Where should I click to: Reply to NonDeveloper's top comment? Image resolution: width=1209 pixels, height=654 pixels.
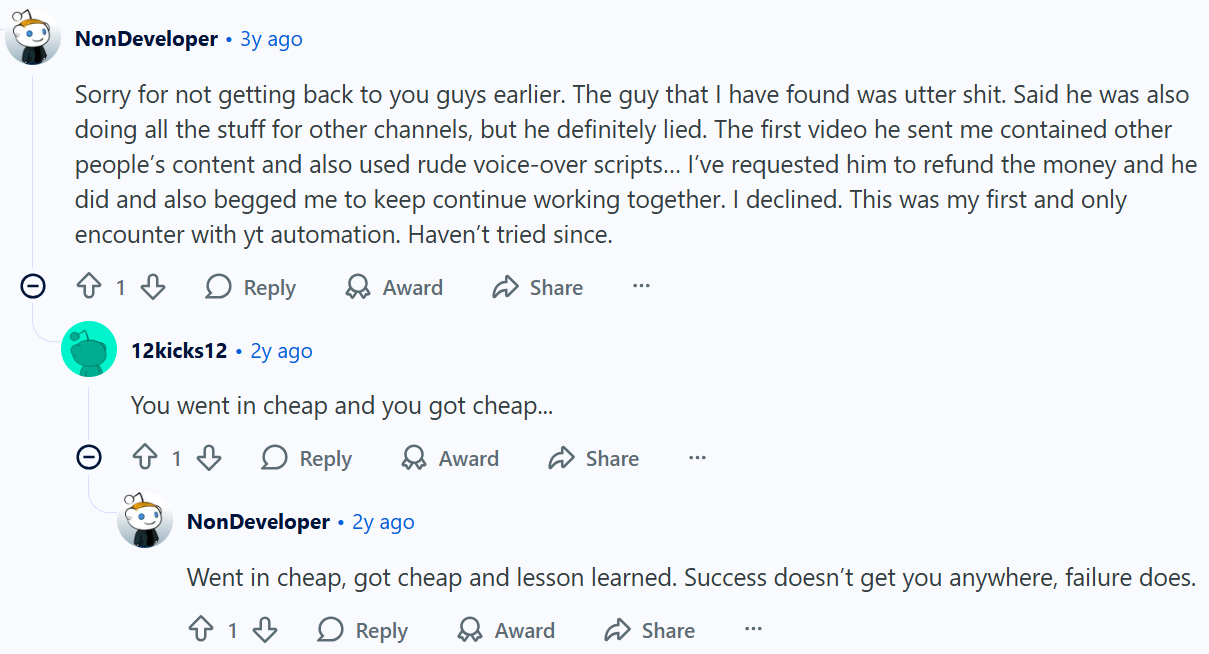(251, 288)
